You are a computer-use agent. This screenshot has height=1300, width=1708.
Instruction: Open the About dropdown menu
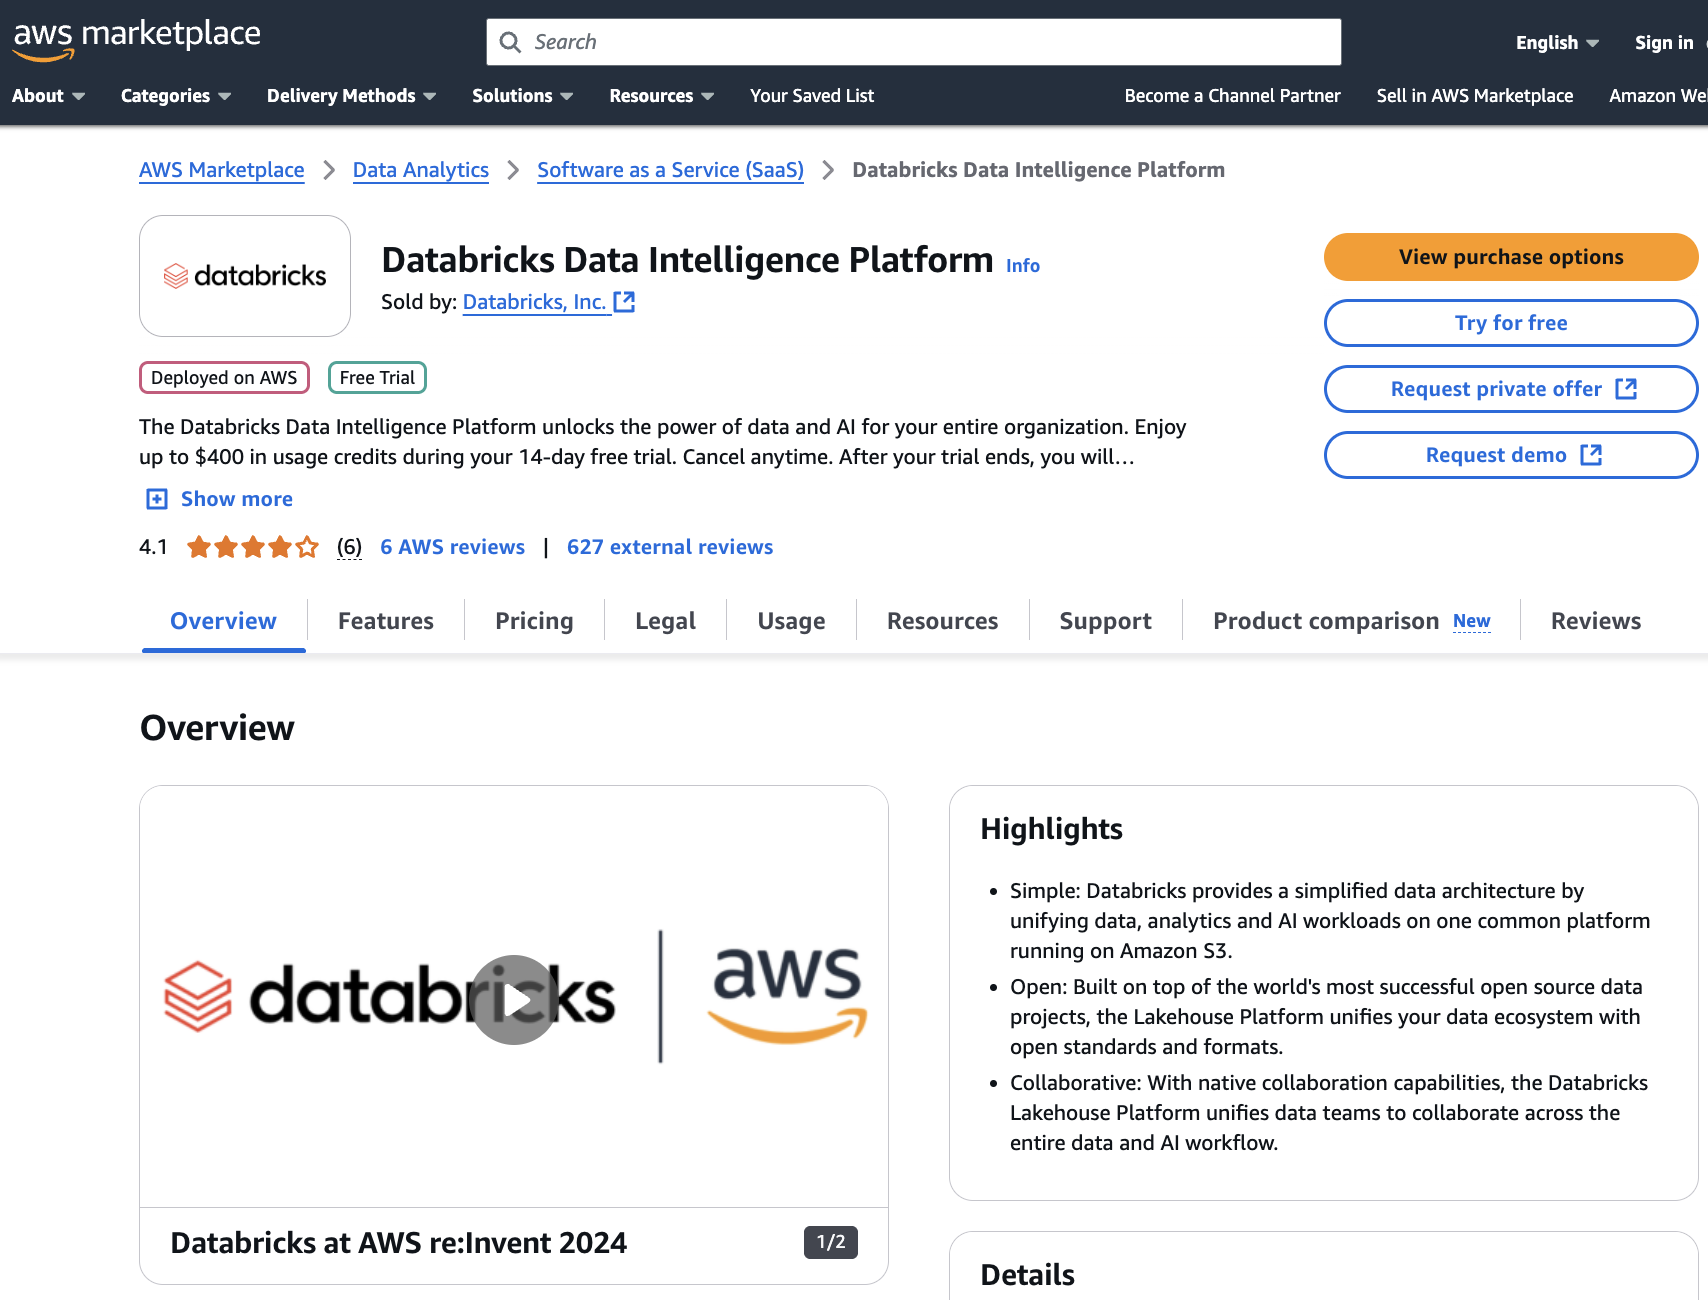coord(48,96)
